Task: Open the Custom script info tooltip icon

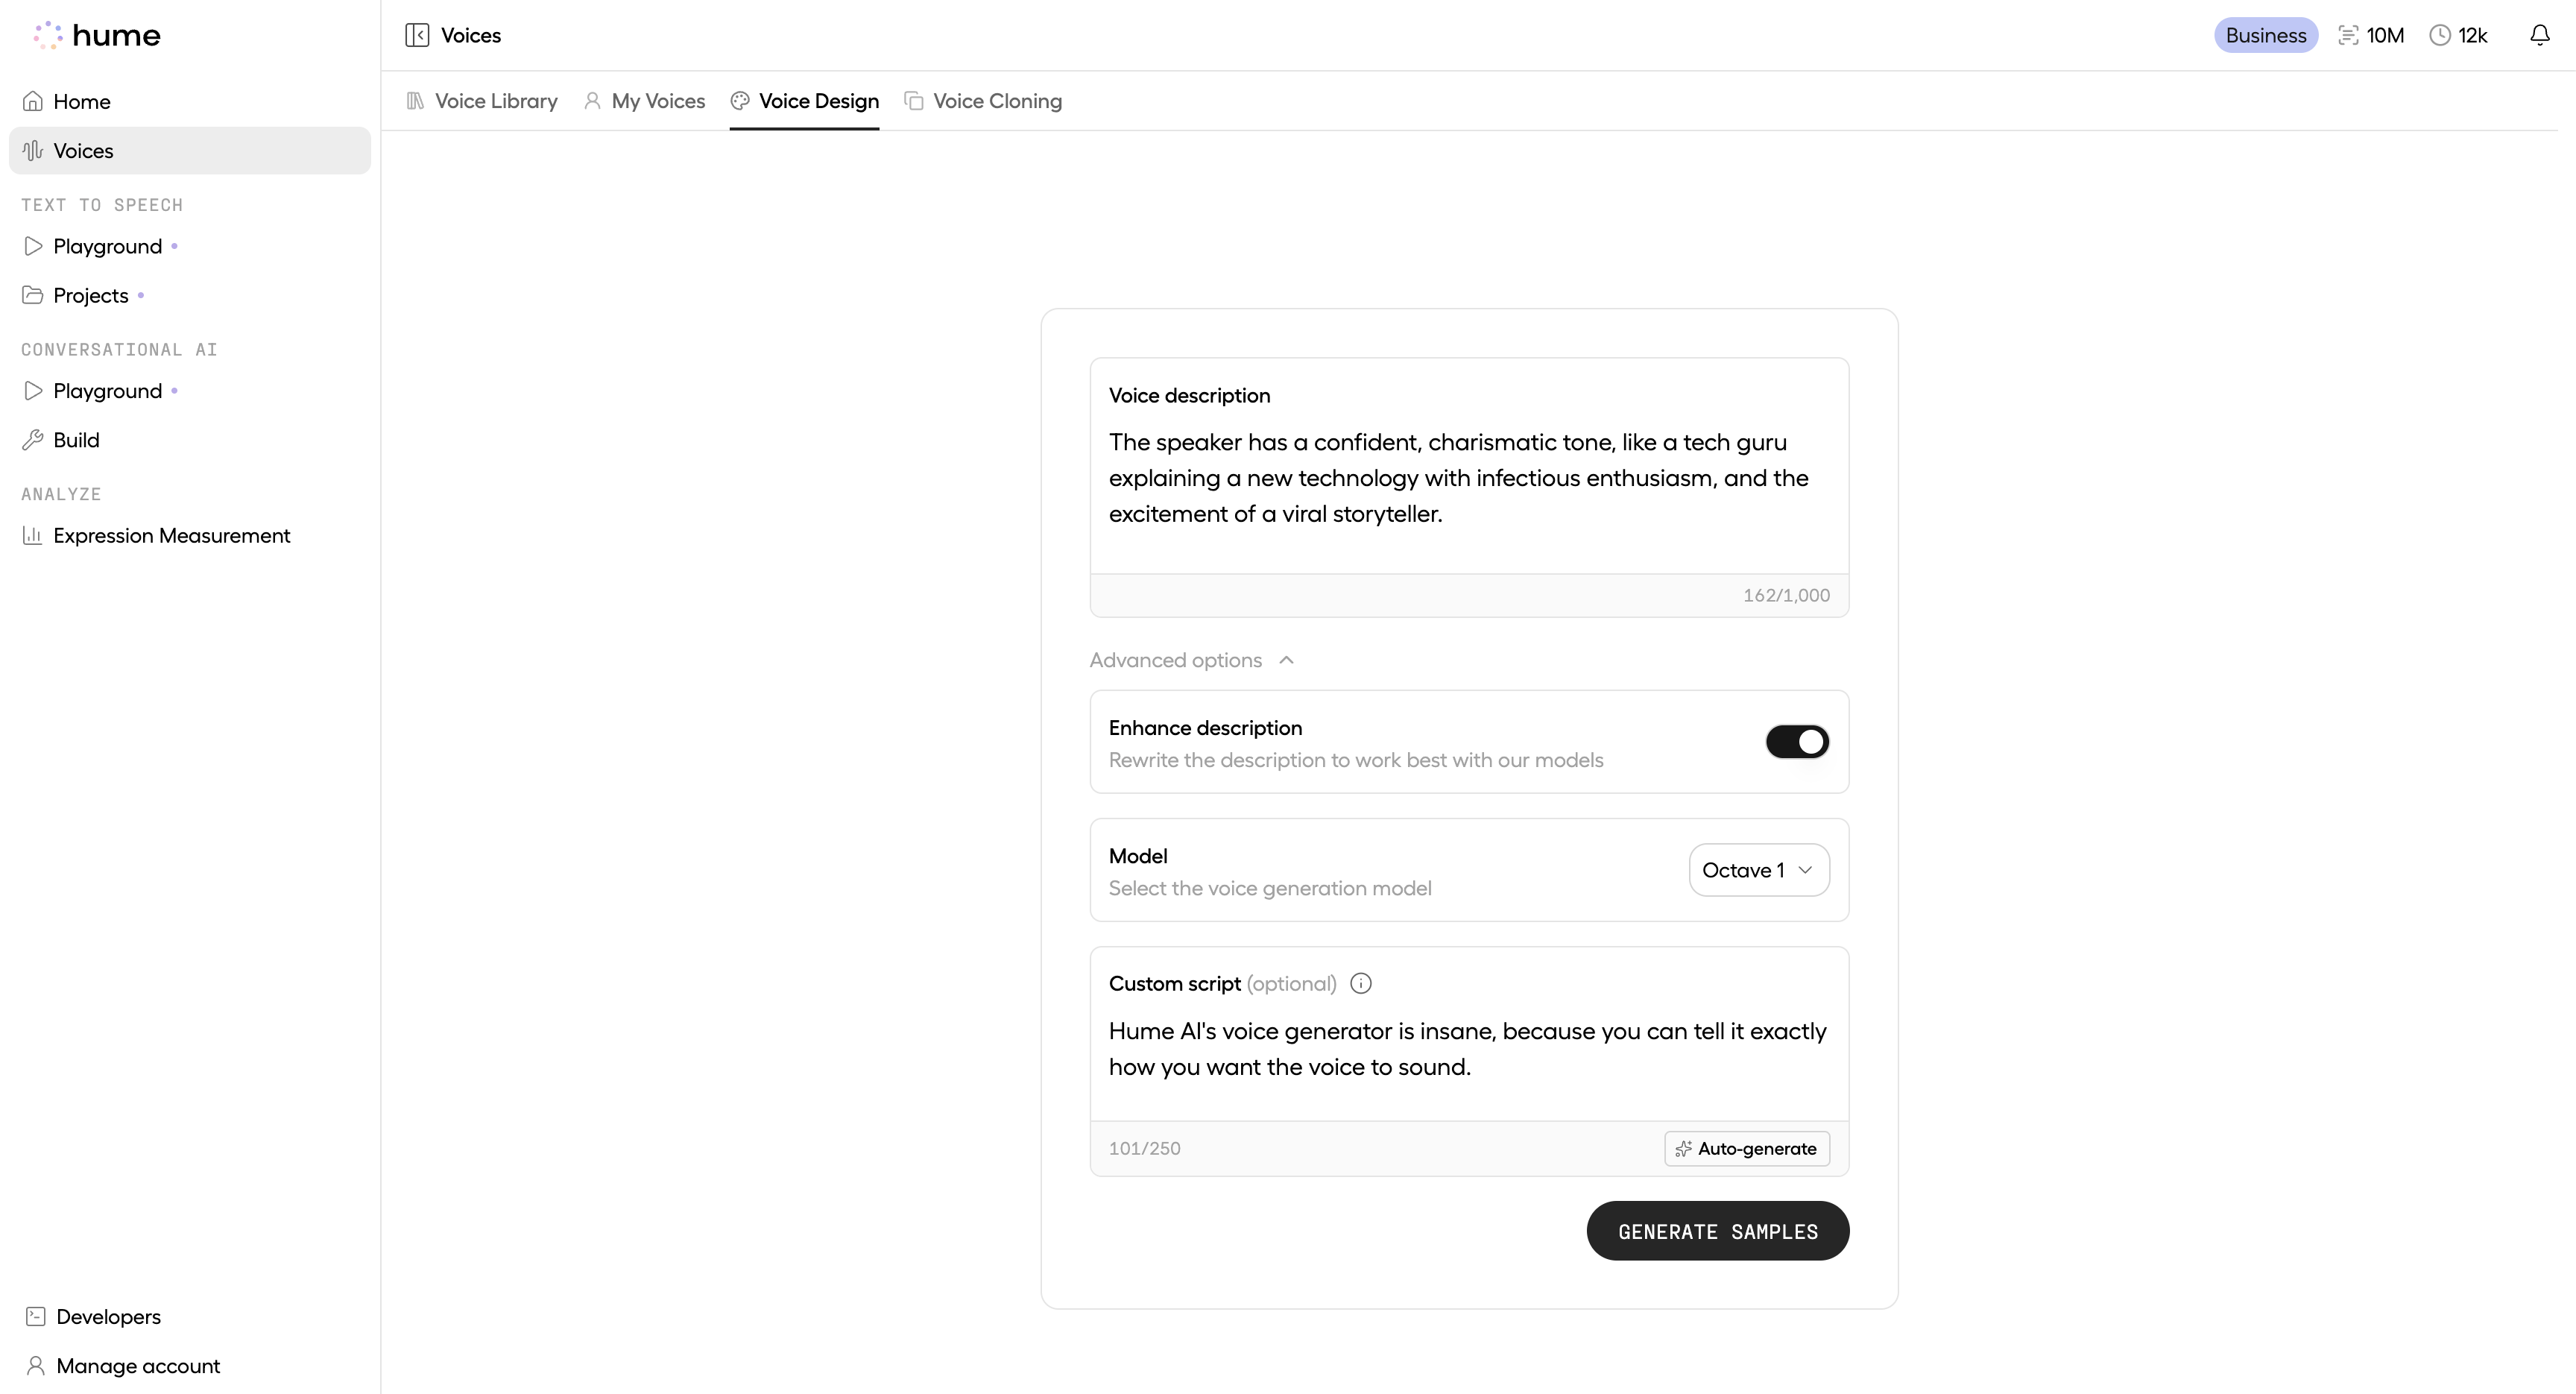Action: 1360,983
